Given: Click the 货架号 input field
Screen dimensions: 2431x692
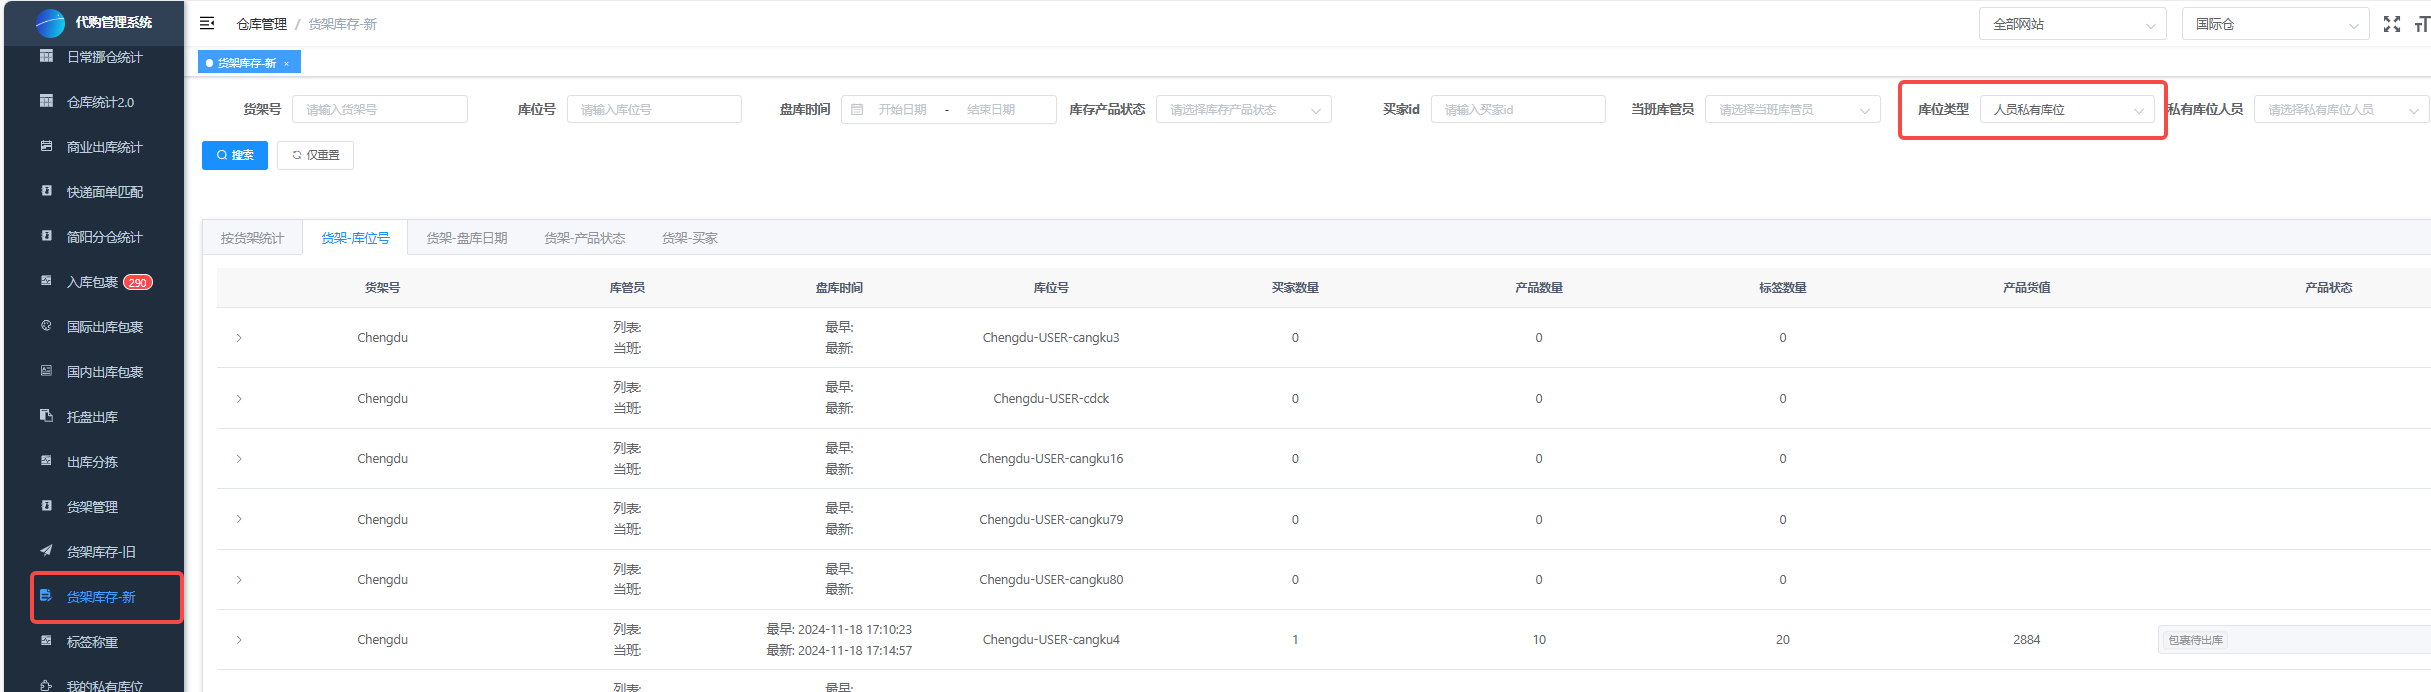Looking at the screenshot, I should 379,109.
